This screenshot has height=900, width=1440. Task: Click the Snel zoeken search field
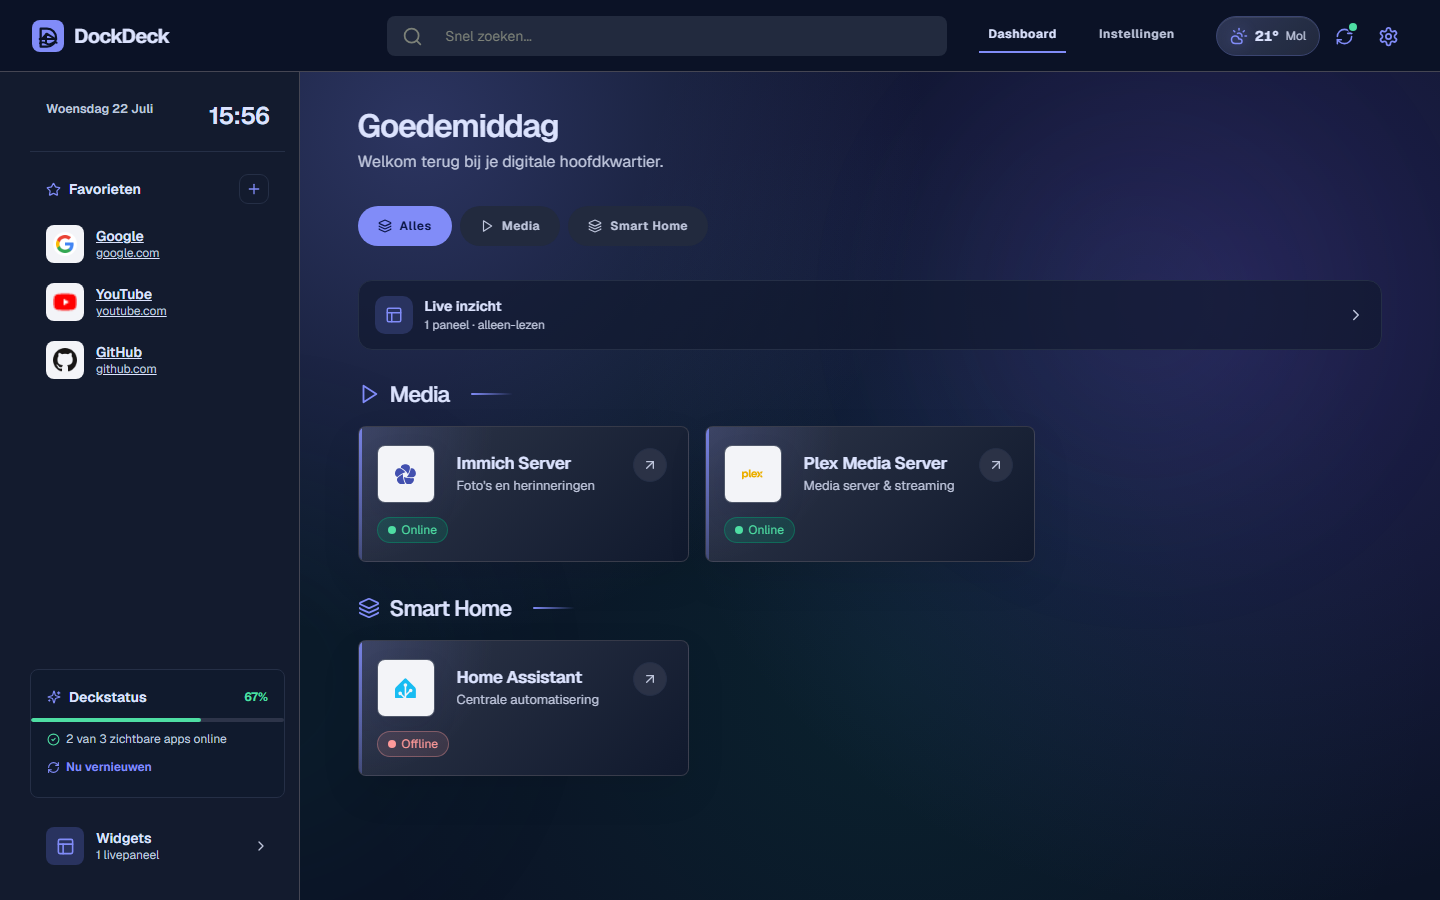pos(667,36)
